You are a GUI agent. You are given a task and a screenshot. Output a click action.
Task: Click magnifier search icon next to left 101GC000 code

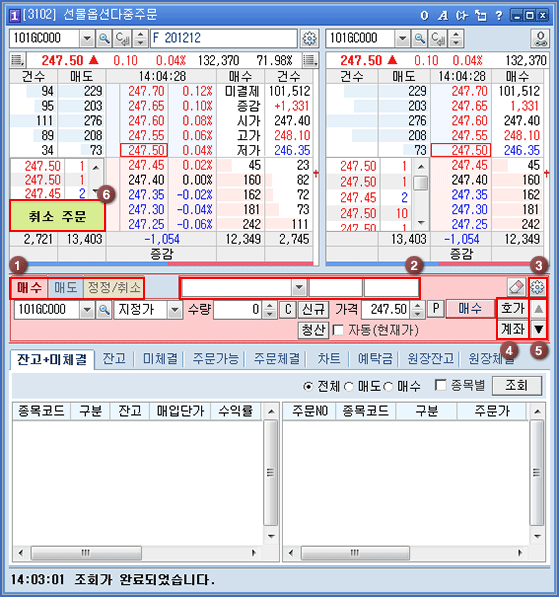point(104,38)
